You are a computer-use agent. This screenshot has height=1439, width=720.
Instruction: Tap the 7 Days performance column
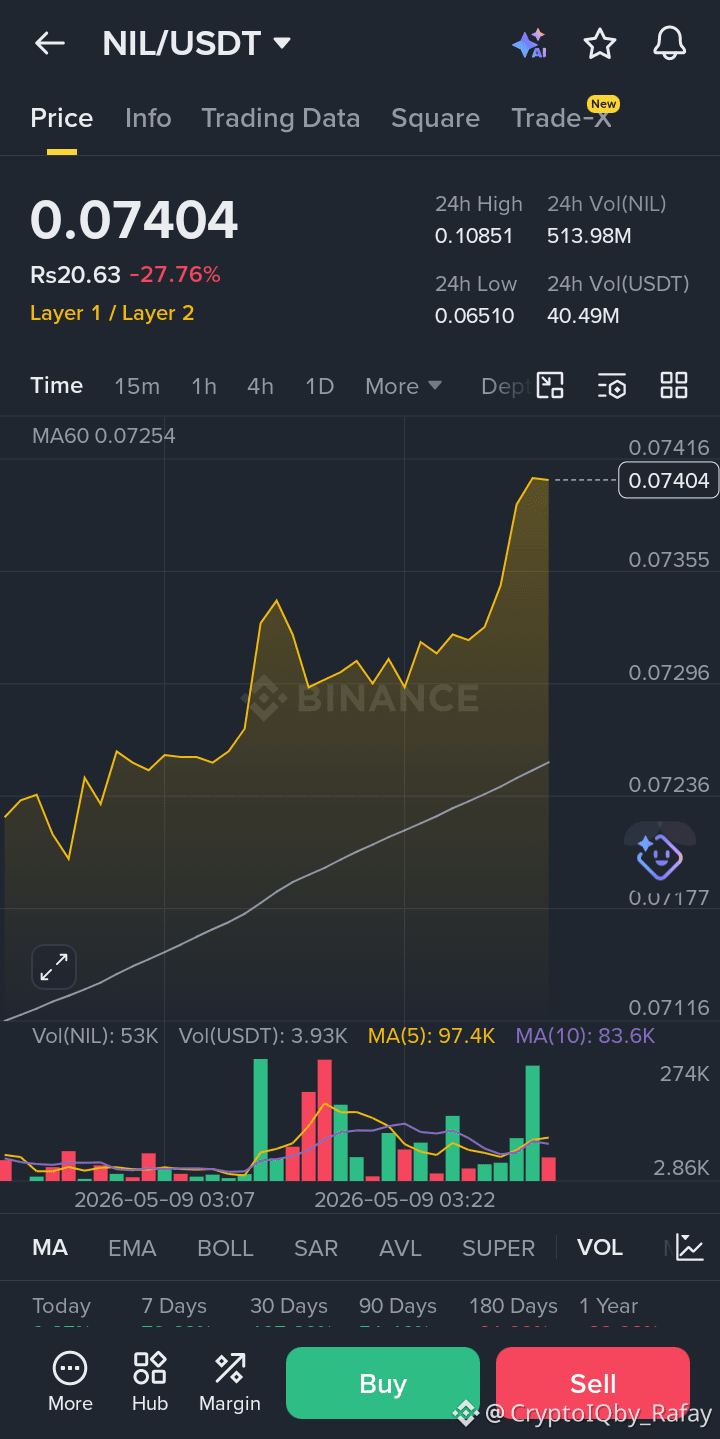click(174, 1306)
